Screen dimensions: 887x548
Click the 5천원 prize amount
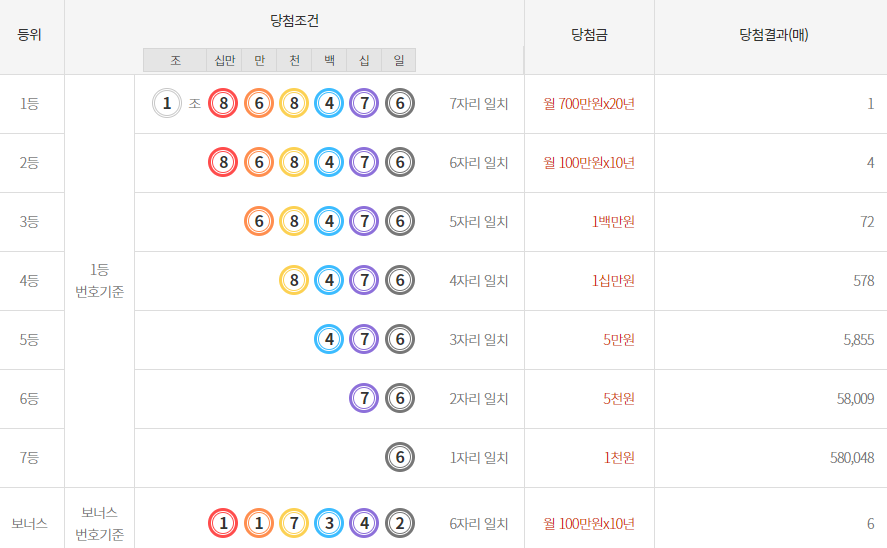(x=619, y=399)
